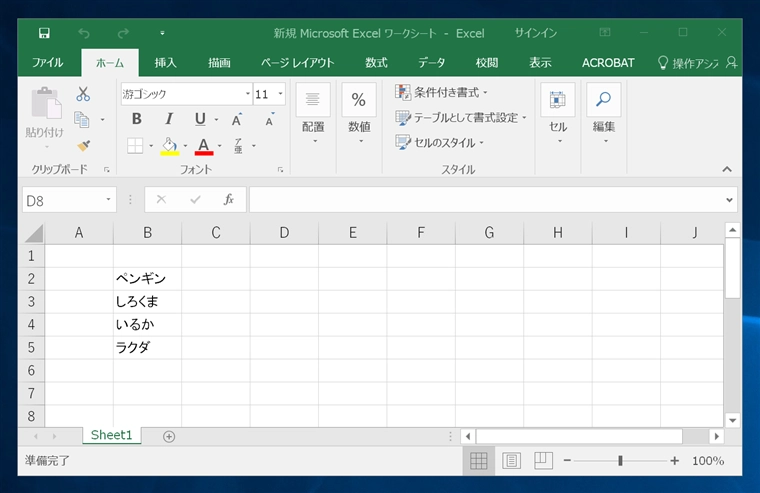Open 条件付き書式 conditional formatting
Viewport: 760px width, 493px height.
coord(441,92)
